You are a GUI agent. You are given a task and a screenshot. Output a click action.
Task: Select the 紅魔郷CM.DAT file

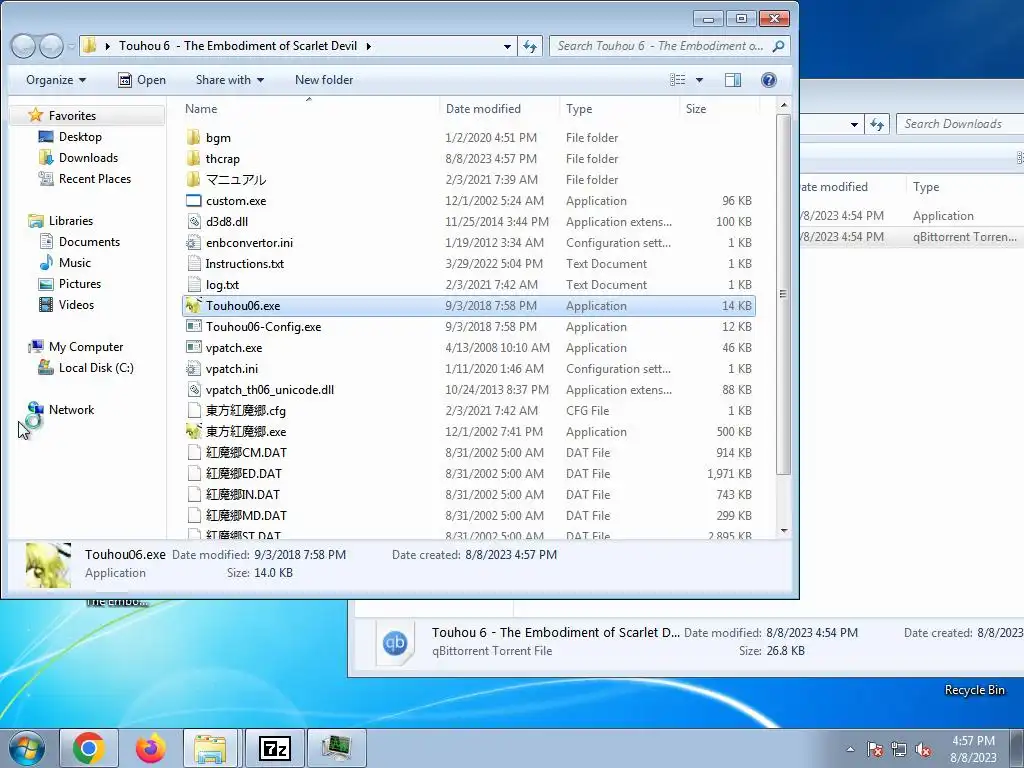tap(469, 453)
